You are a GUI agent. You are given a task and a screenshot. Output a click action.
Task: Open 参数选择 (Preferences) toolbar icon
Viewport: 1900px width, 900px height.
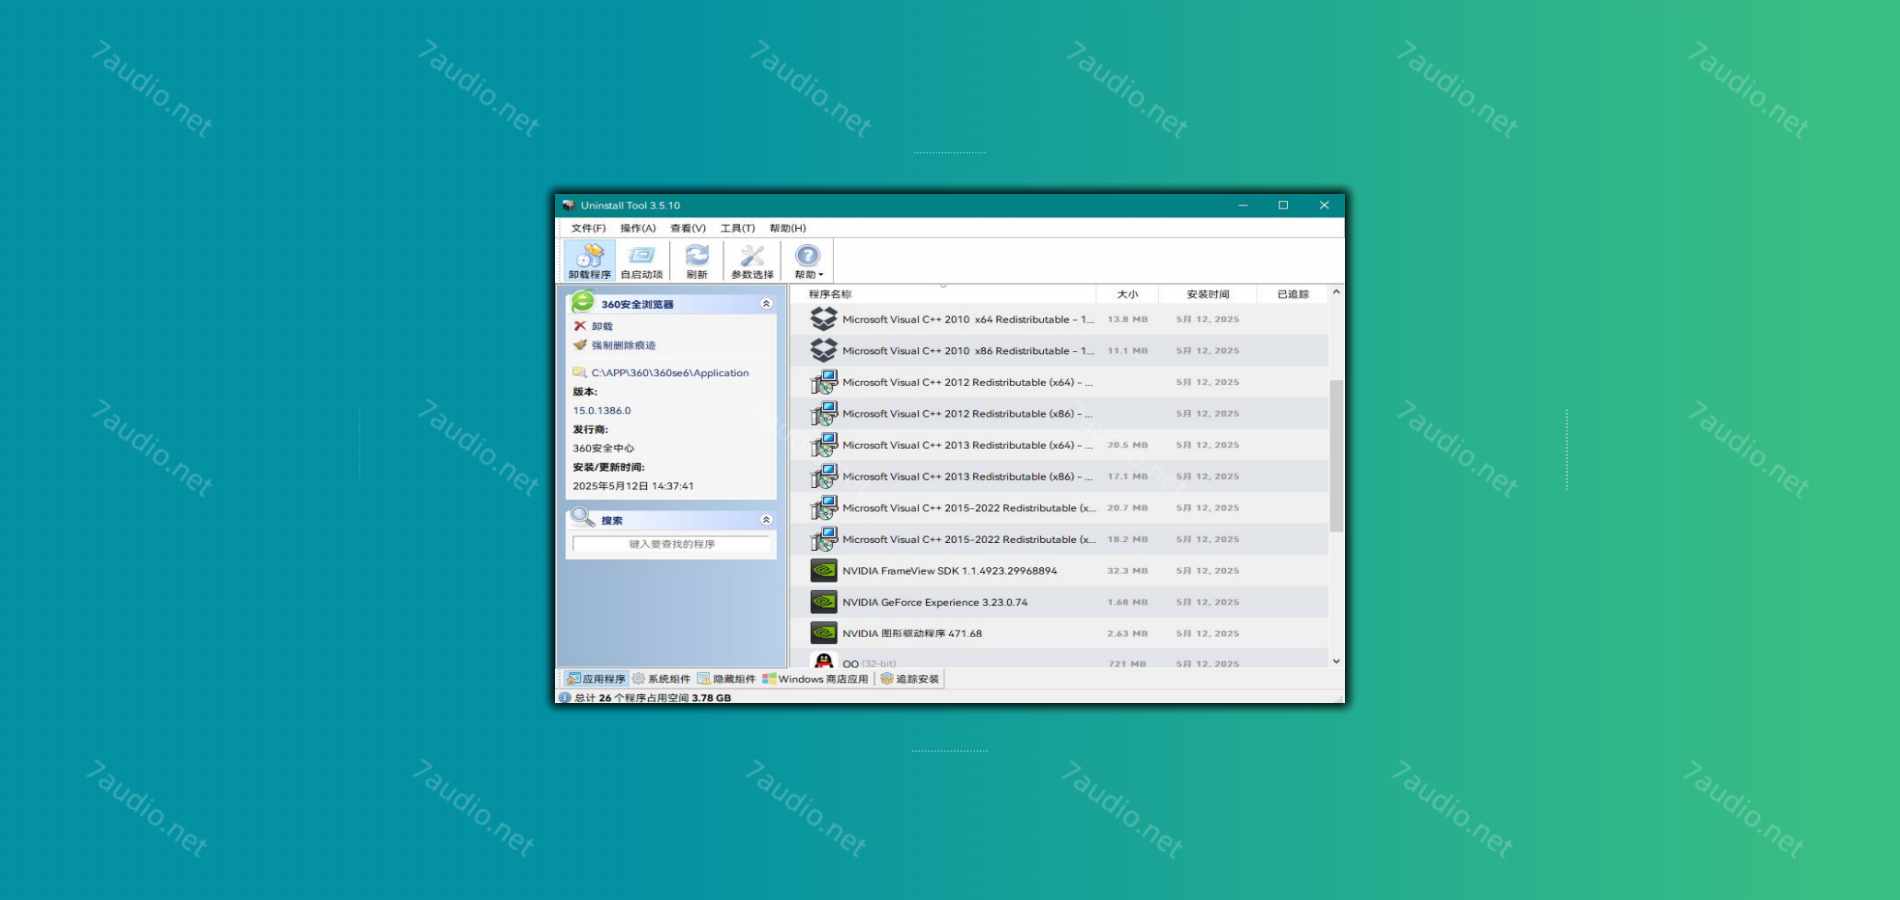[x=752, y=260]
